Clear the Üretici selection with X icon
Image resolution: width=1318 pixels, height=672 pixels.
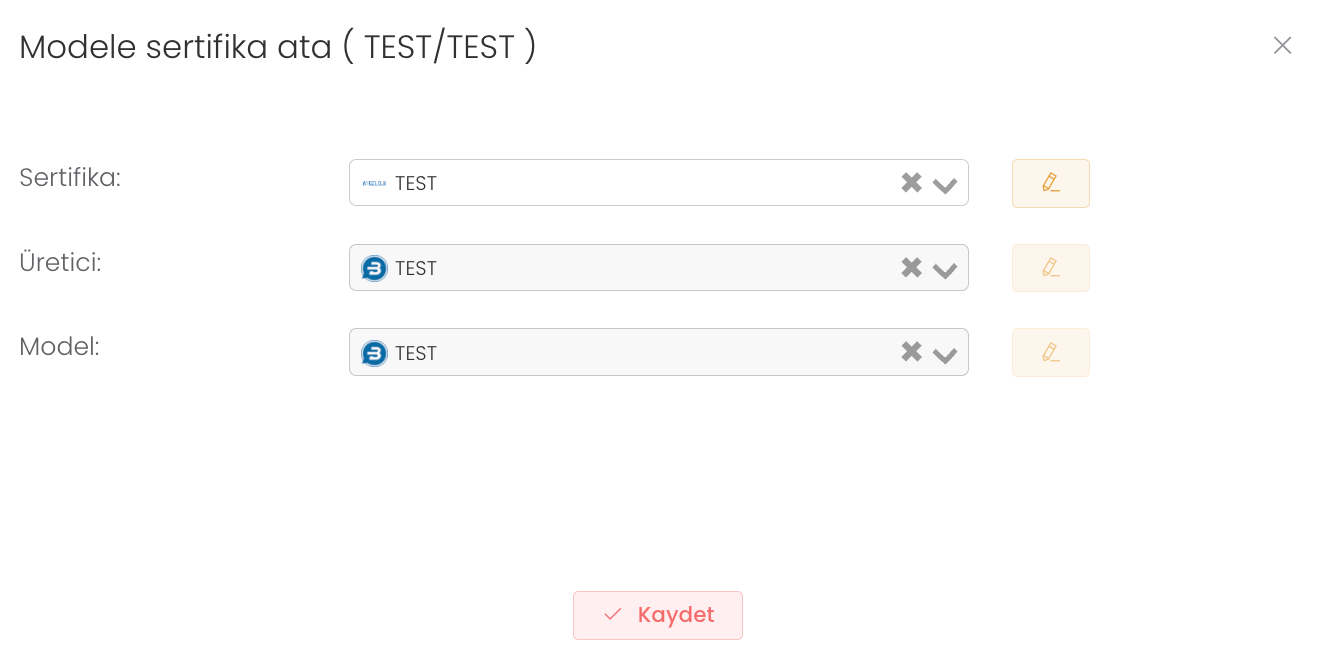[x=911, y=267]
